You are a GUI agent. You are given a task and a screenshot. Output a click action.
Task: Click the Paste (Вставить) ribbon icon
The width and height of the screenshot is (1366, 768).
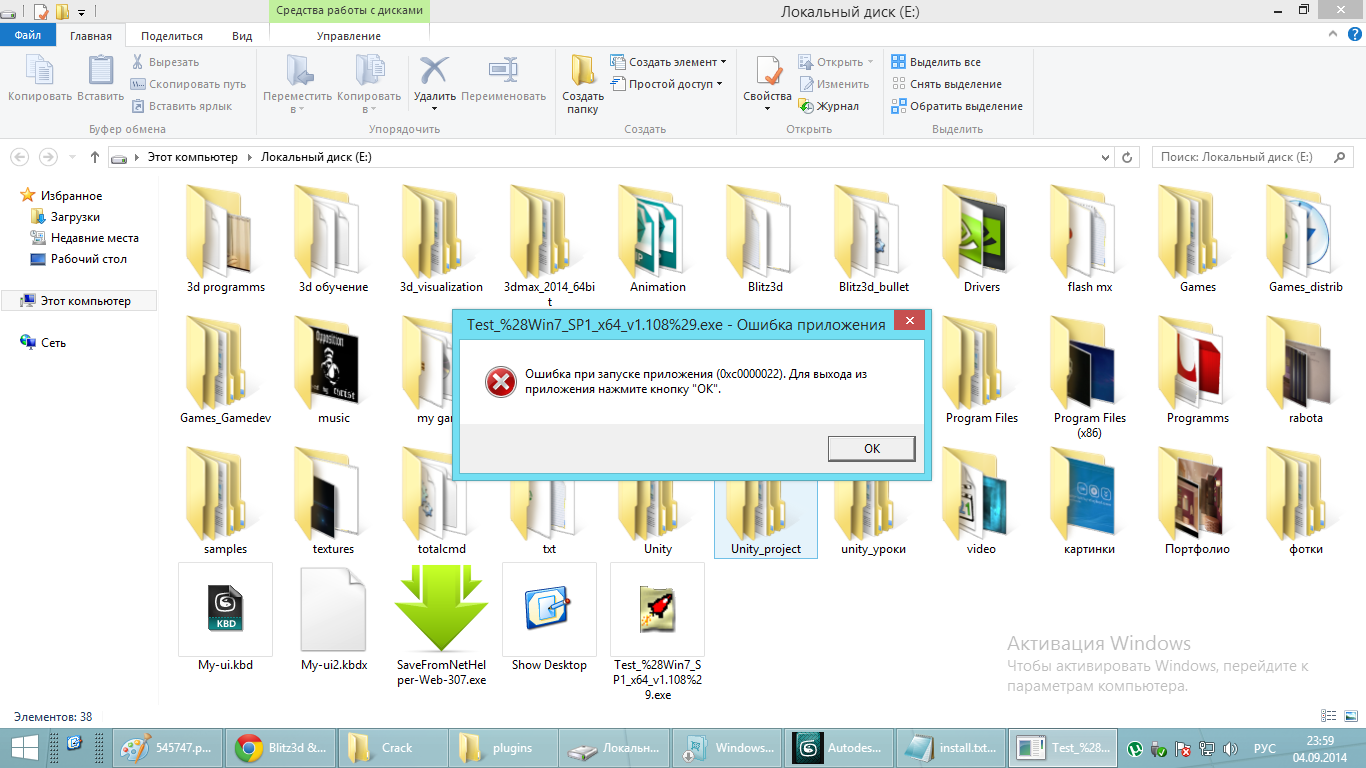click(x=100, y=73)
